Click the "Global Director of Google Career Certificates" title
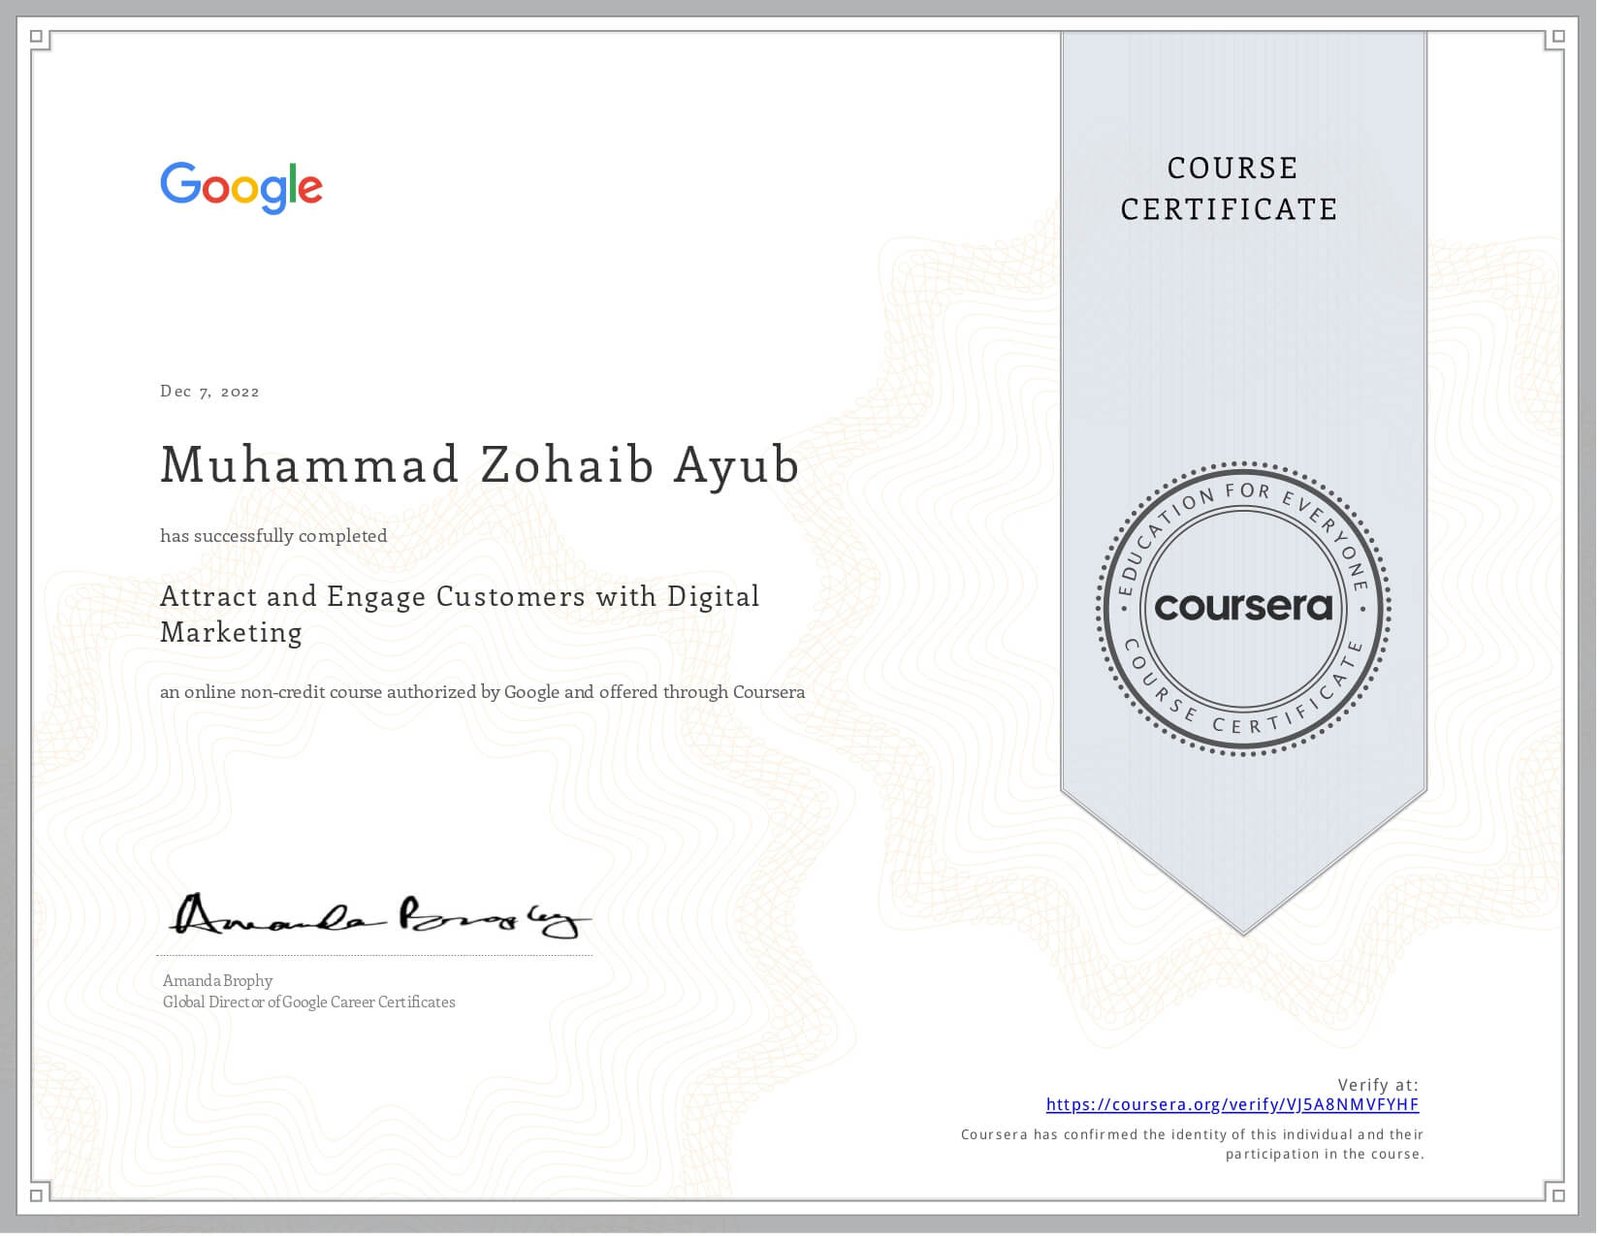The image size is (1600, 1236). [309, 1002]
